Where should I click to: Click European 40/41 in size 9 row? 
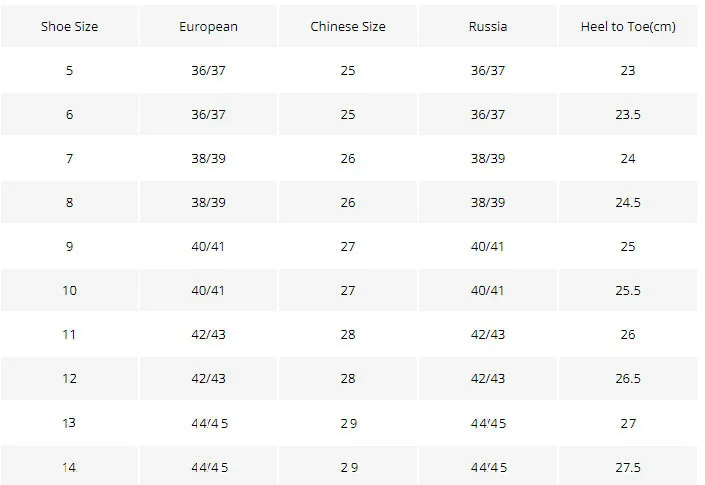click(x=208, y=247)
